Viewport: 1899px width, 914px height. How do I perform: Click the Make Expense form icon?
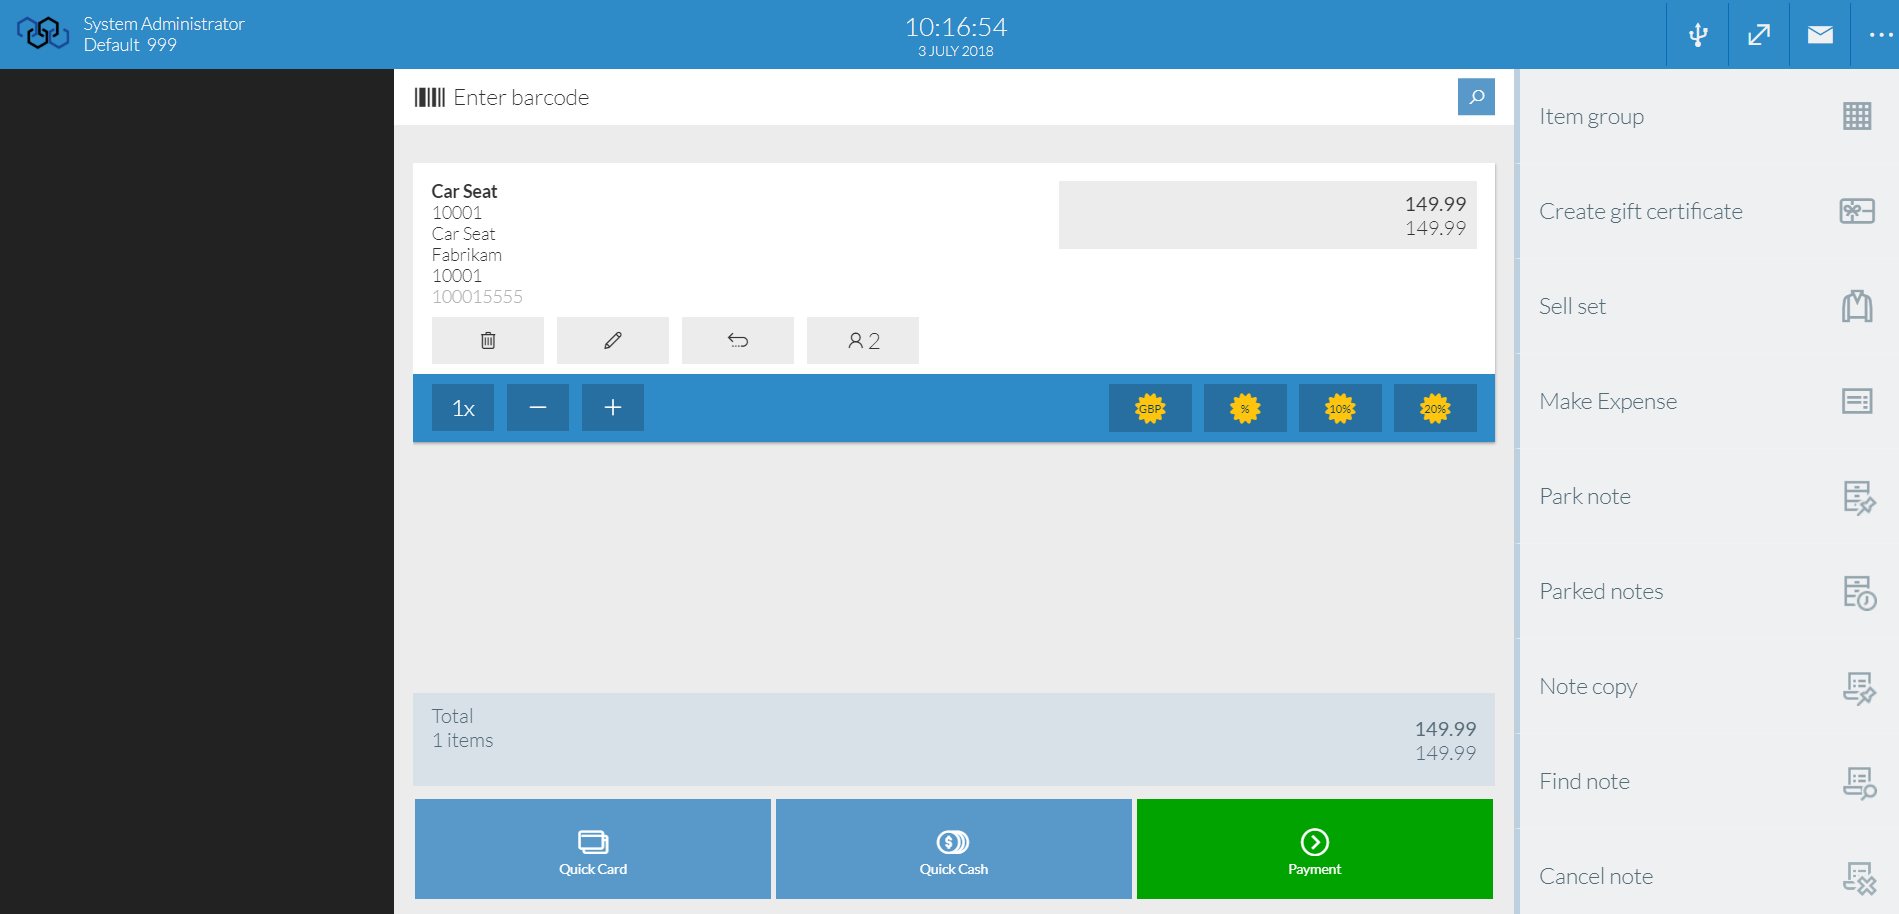click(x=1857, y=401)
